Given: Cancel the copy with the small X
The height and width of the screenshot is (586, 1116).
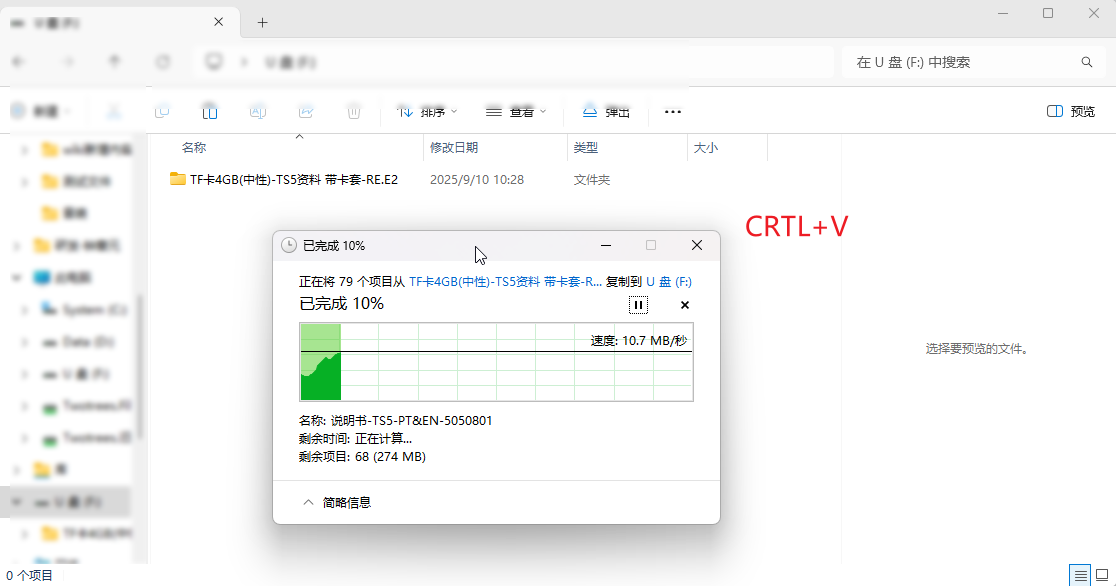Looking at the screenshot, I should click(685, 304).
